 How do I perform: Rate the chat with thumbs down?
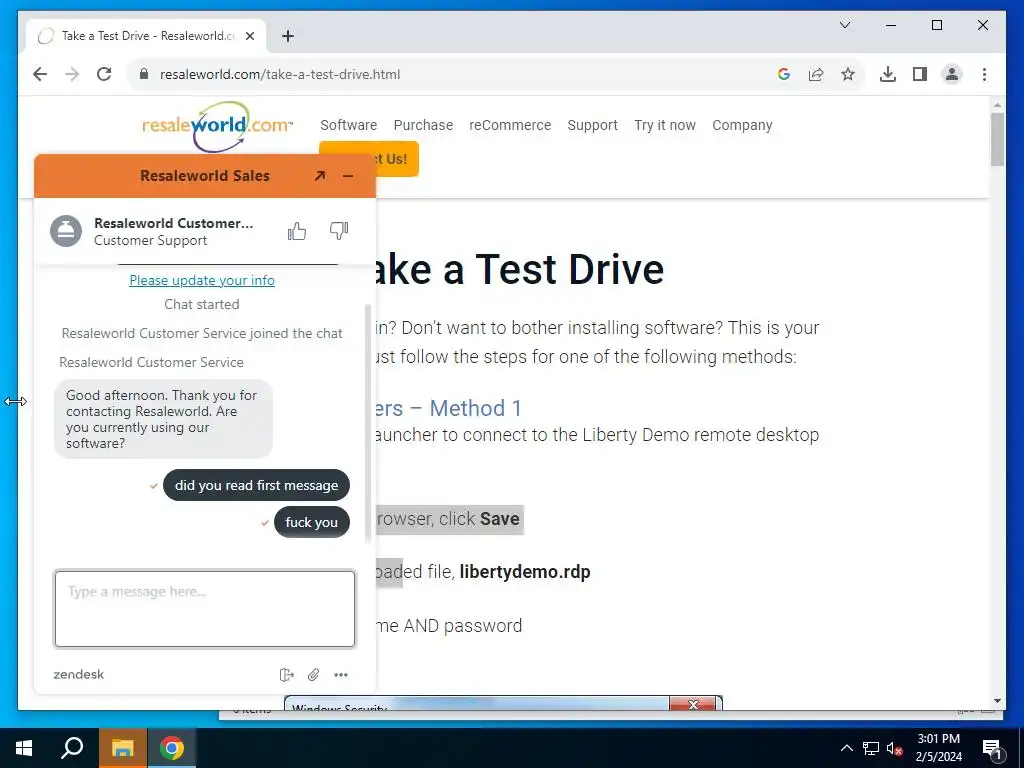339,231
